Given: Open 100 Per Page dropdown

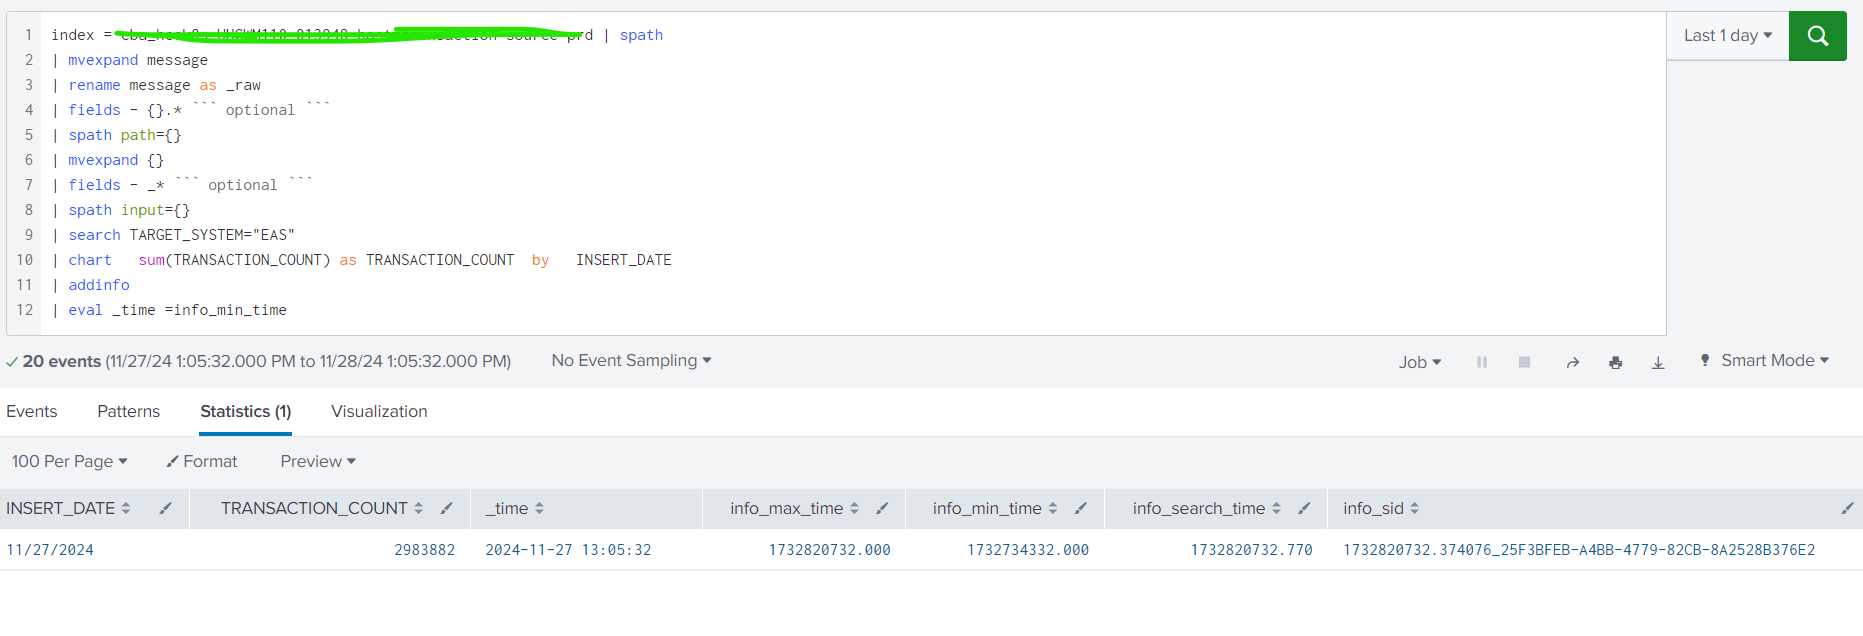Looking at the screenshot, I should click(x=69, y=461).
